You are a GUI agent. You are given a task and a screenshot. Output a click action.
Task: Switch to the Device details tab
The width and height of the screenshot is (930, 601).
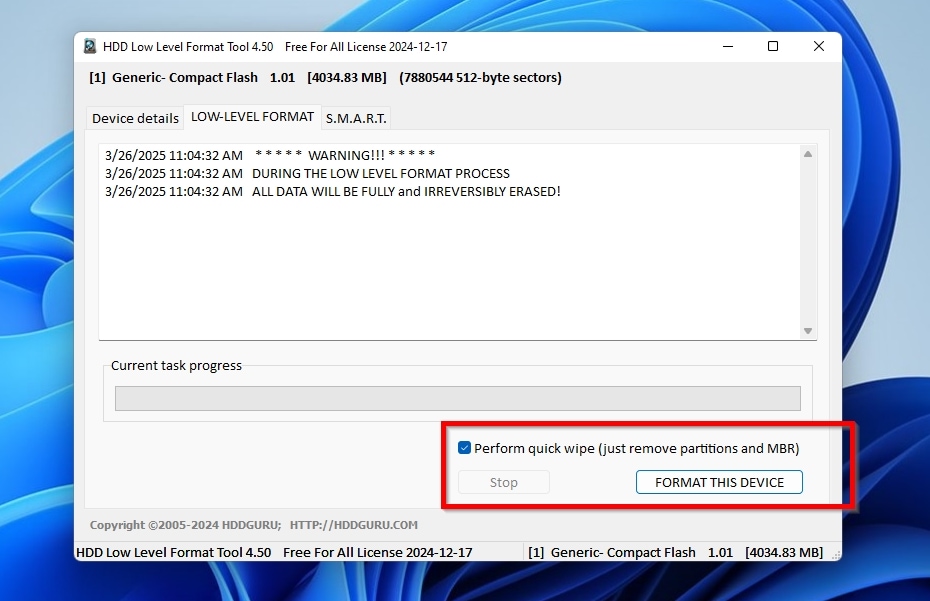pos(134,117)
